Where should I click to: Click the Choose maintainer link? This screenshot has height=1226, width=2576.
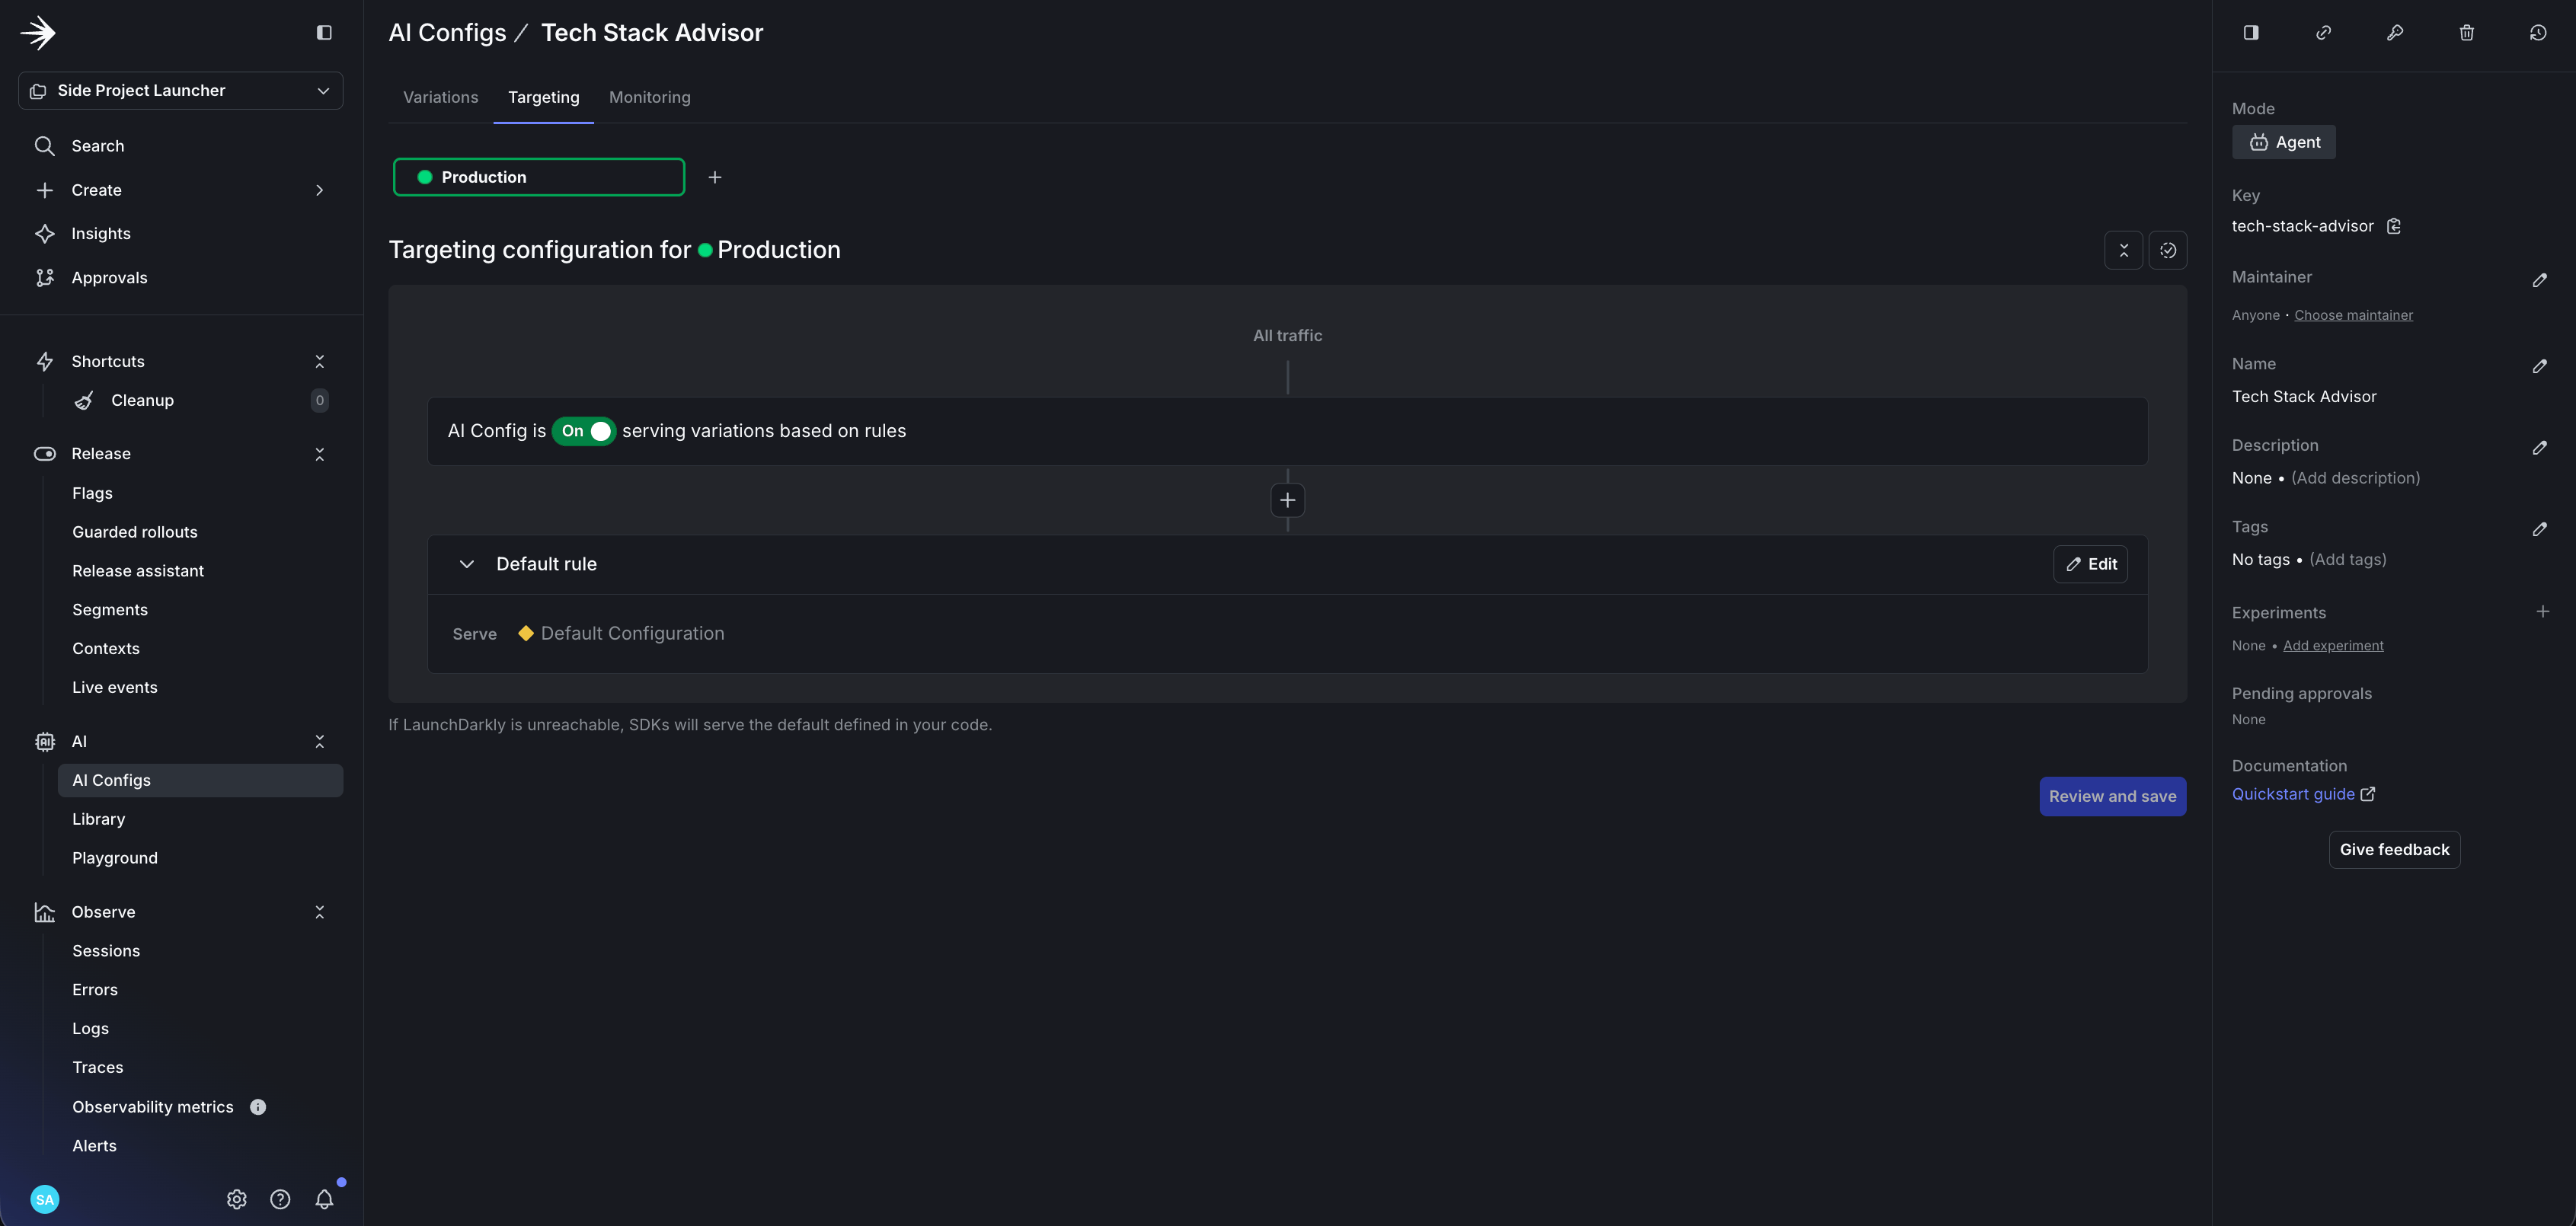coord(2354,315)
